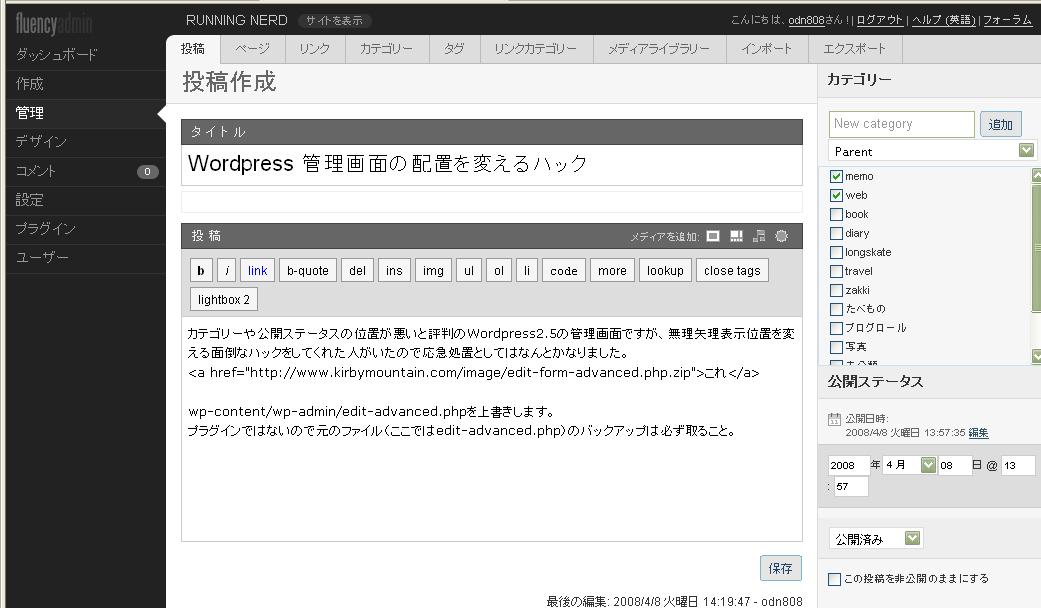Go to the リンクカテゴリー tab

coord(536,49)
